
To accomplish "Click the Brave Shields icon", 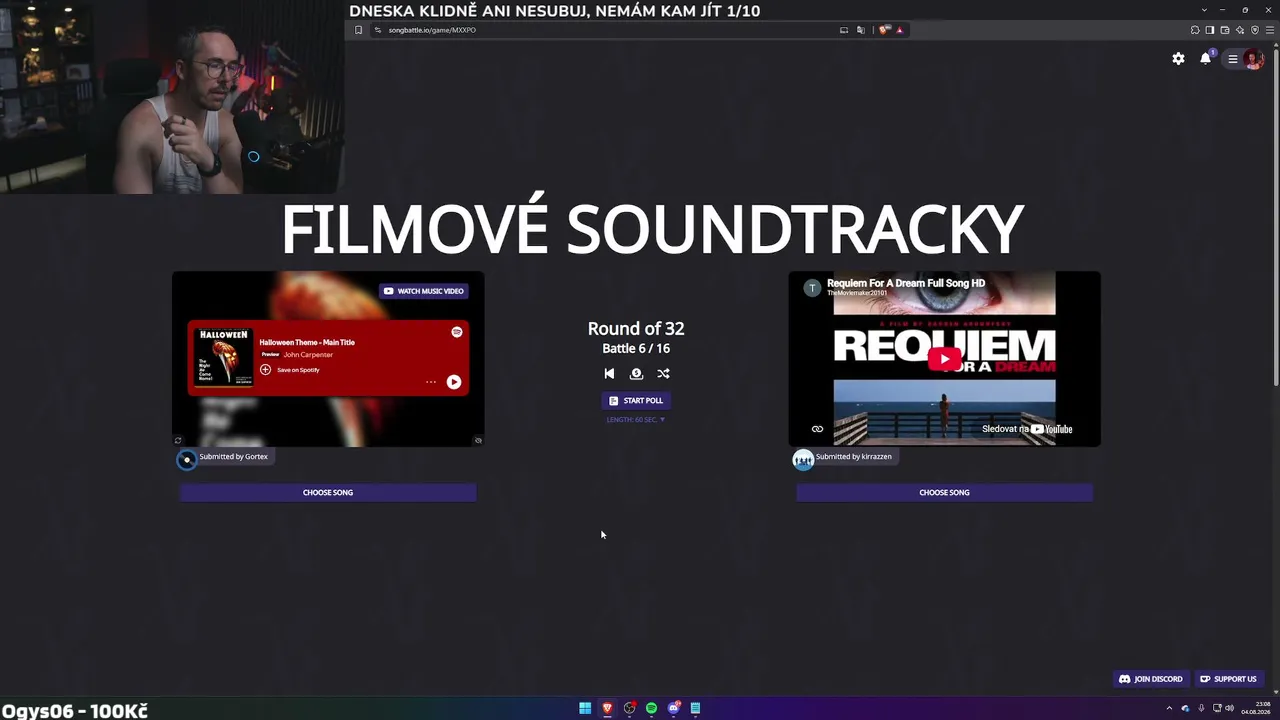I will (885, 30).
